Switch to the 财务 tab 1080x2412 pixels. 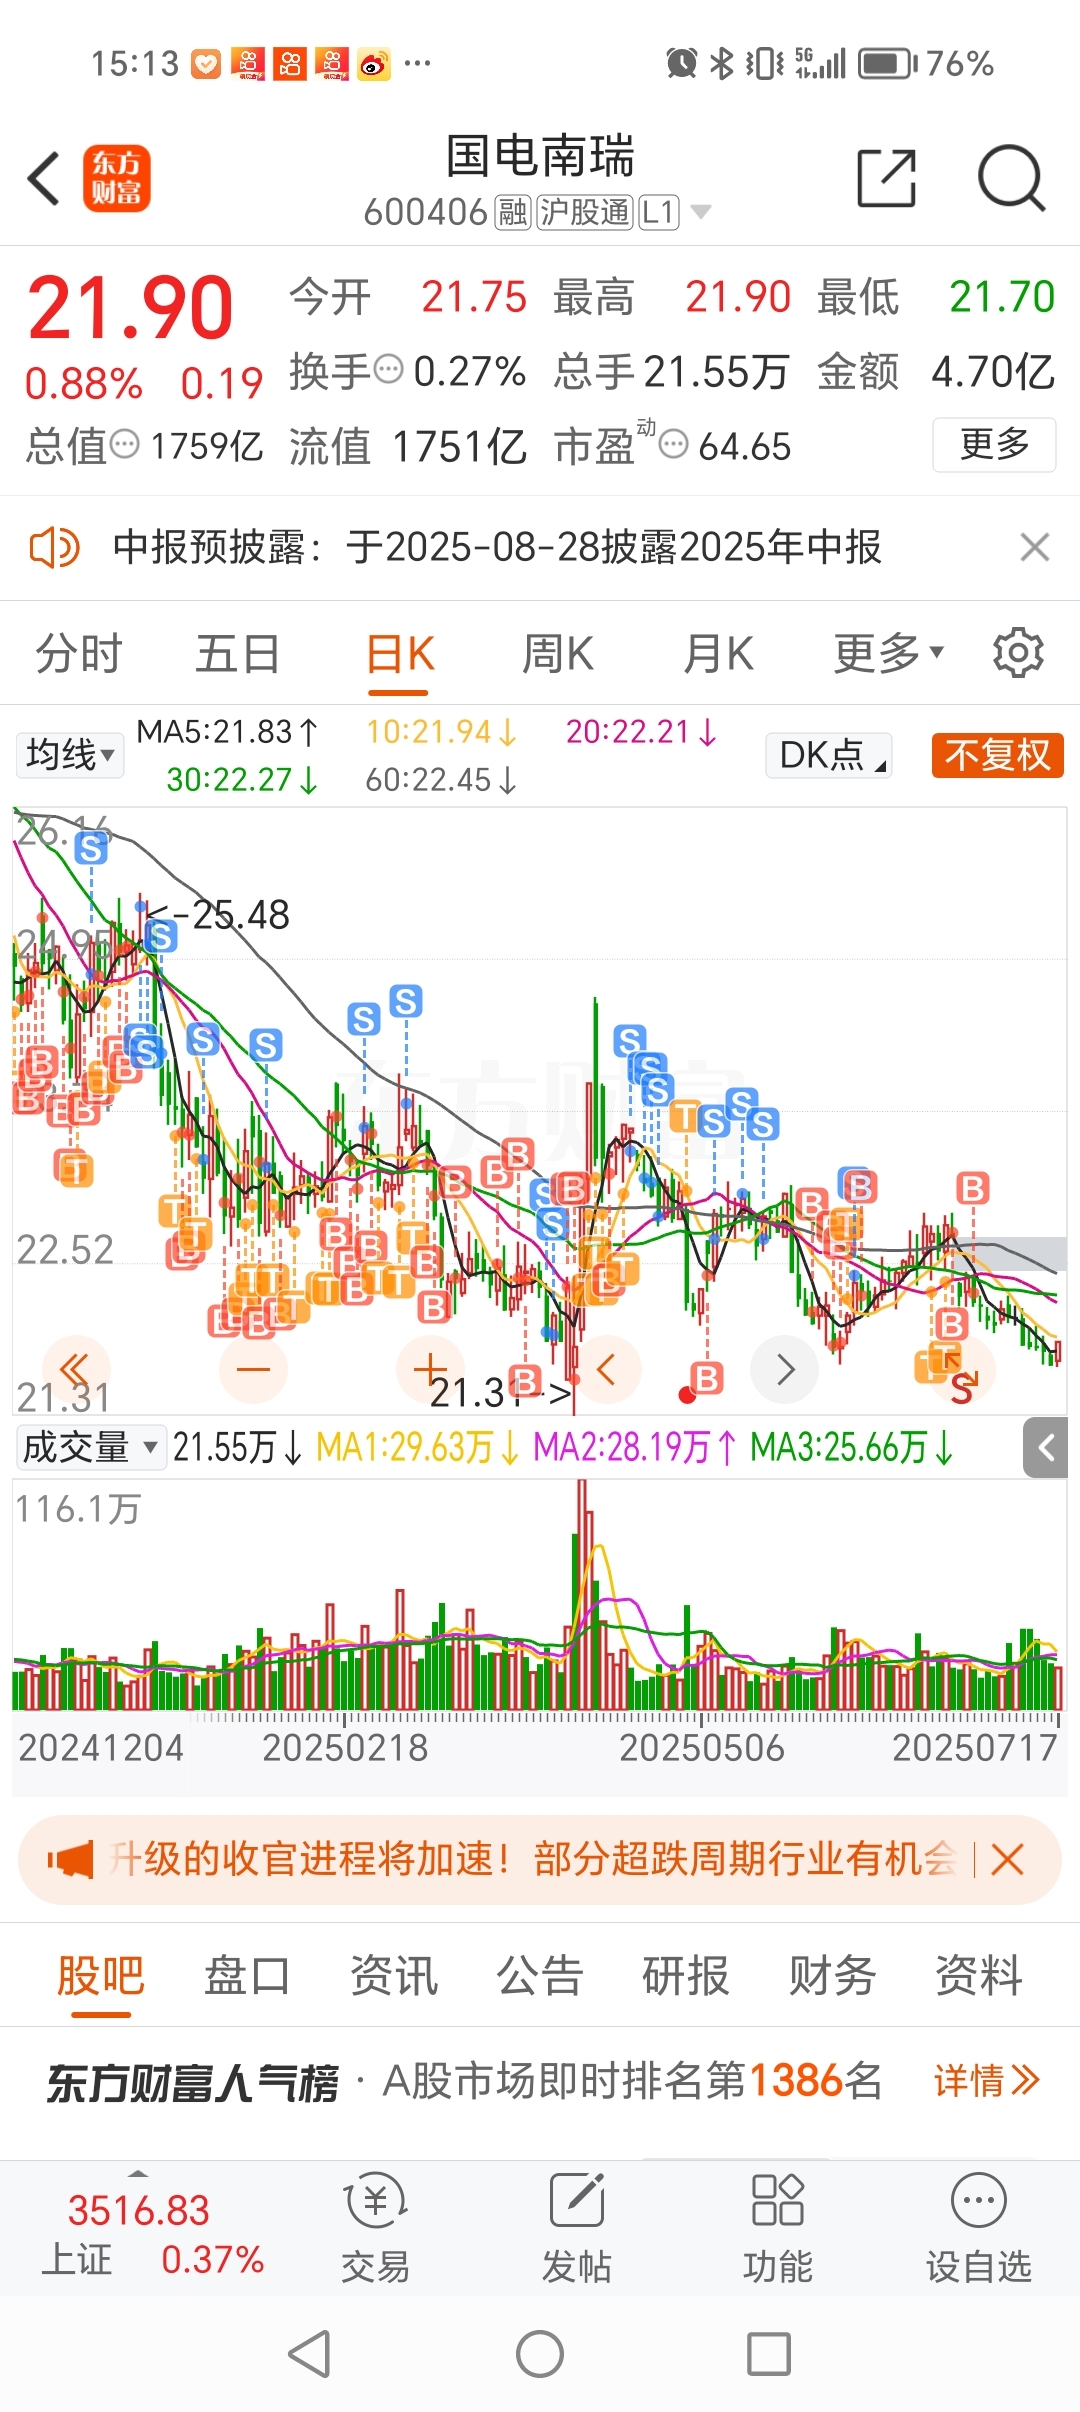pyautogui.click(x=832, y=1975)
